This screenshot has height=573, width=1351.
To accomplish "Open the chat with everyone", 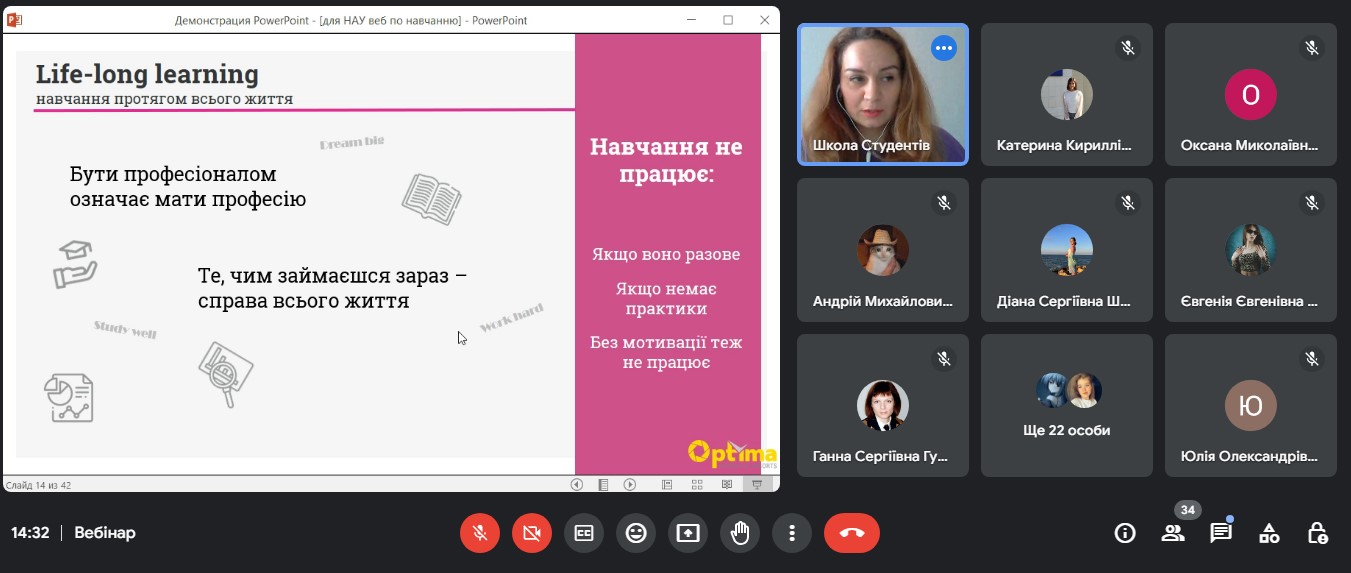I will coord(1221,533).
